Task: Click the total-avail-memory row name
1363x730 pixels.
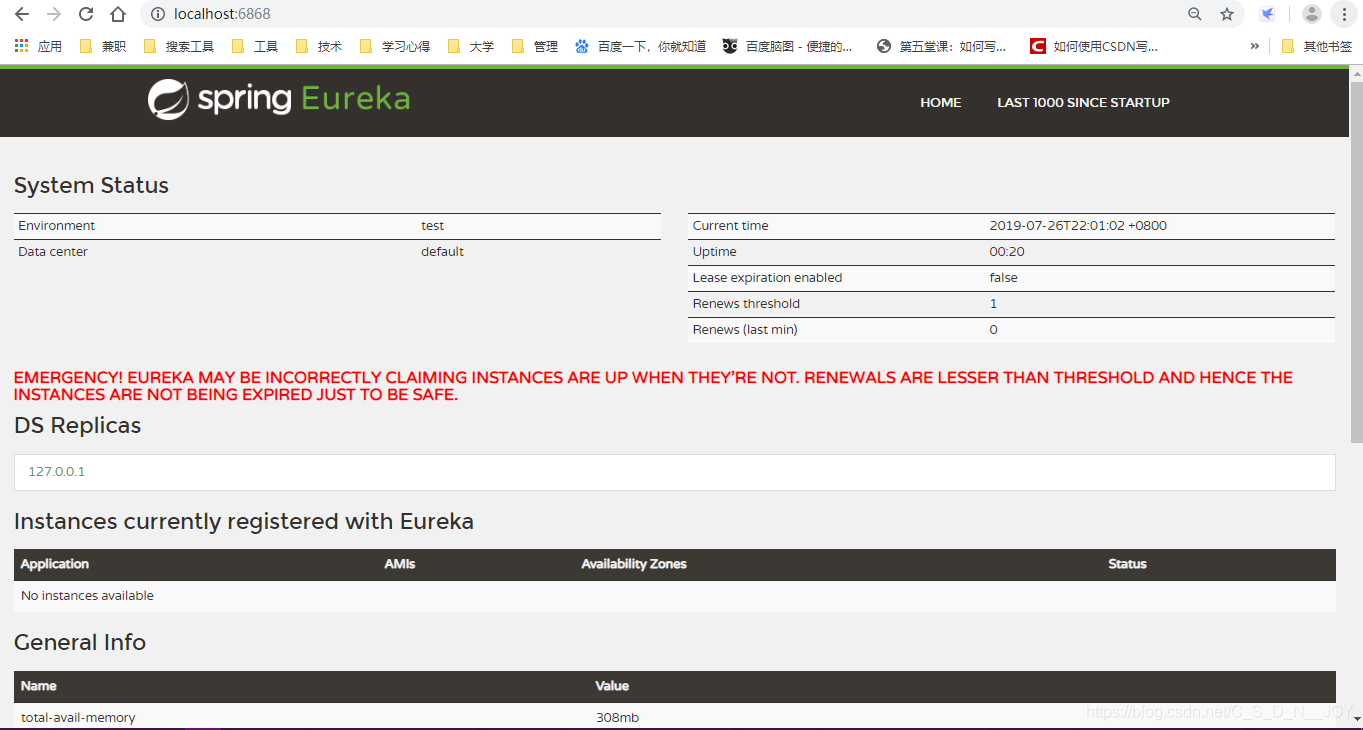Action: click(78, 718)
